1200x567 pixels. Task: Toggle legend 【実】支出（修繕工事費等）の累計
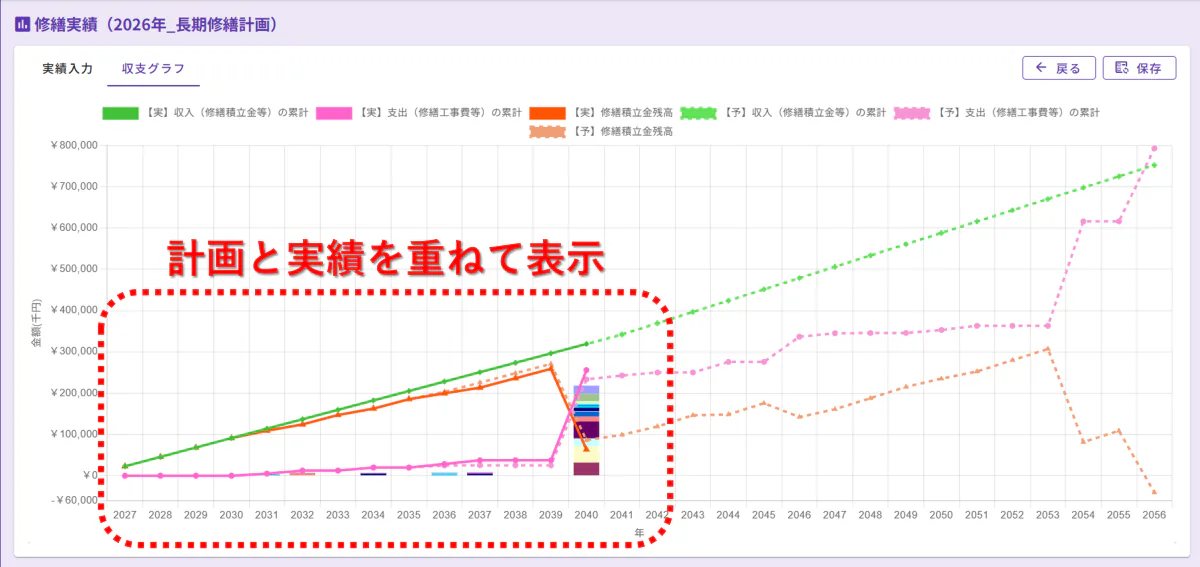click(x=419, y=113)
